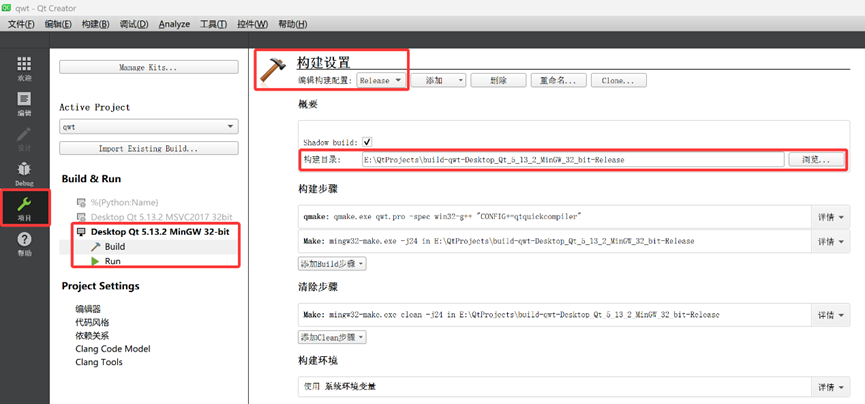Viewport: 865px width, 404px height.
Task: Switch to Debug mode
Action: (24, 174)
